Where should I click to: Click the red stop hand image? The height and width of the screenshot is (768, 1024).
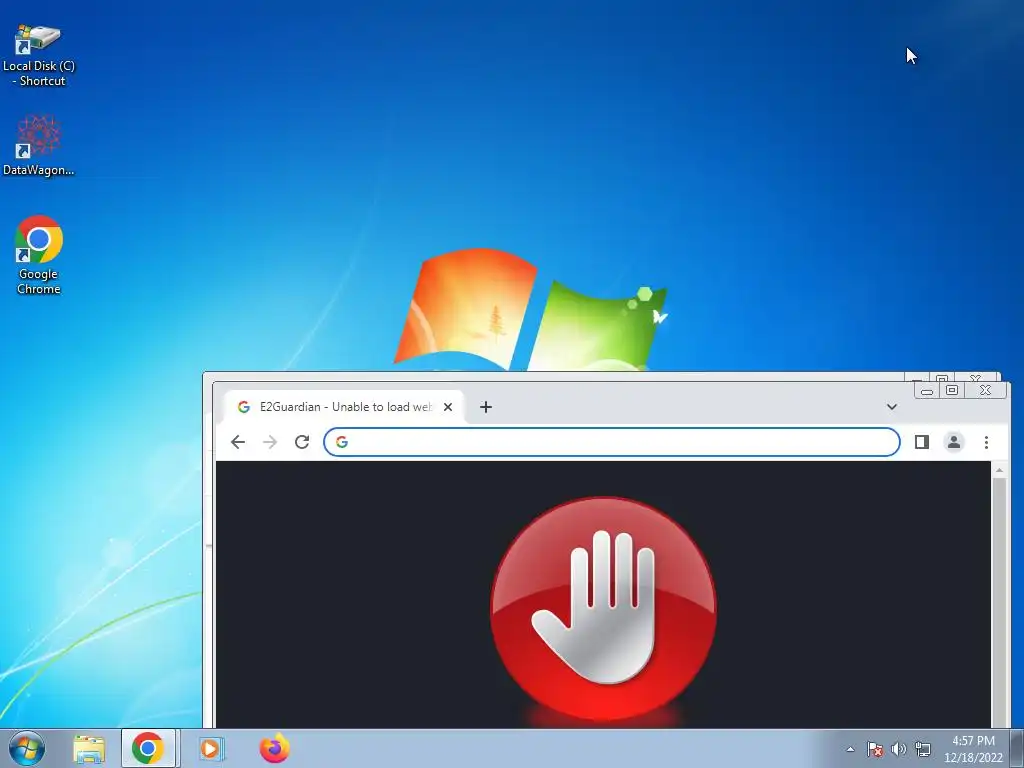[x=603, y=609]
